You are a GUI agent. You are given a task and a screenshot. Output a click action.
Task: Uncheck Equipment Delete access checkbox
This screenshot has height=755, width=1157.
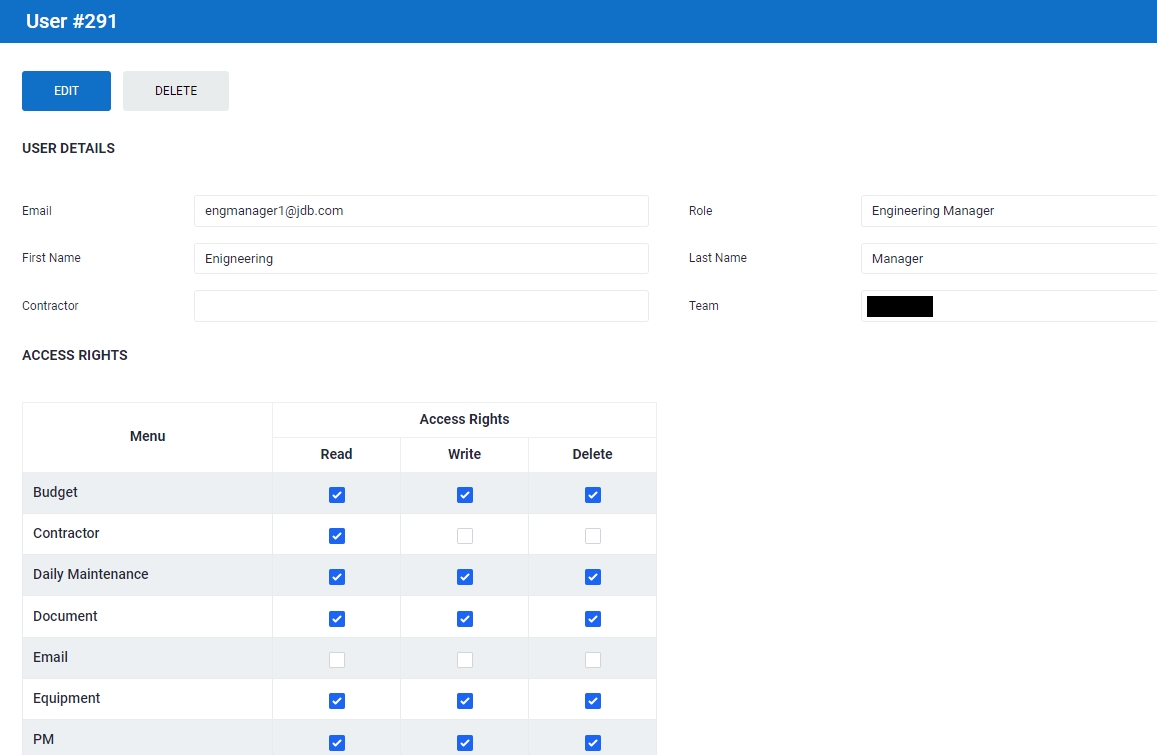click(x=593, y=701)
